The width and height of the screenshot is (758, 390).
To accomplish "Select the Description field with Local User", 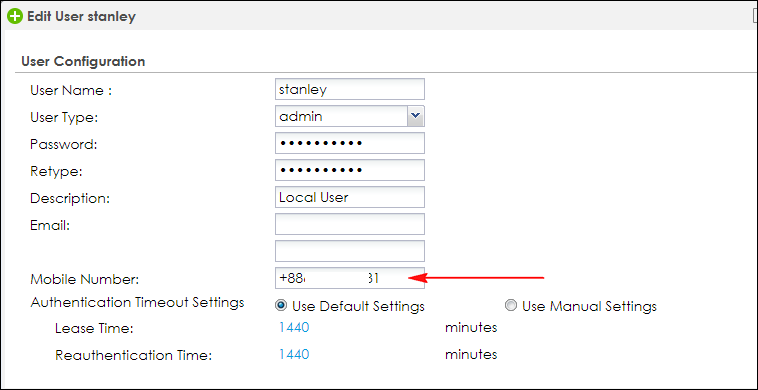I will 350,197.
